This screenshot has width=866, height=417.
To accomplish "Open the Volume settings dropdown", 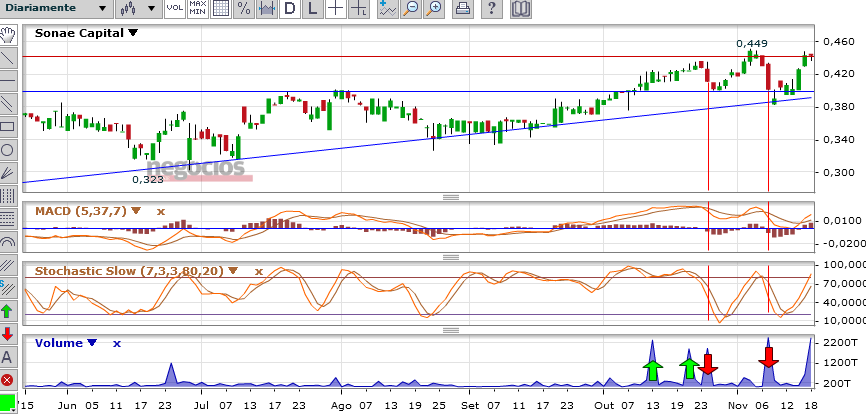I will tap(92, 342).
